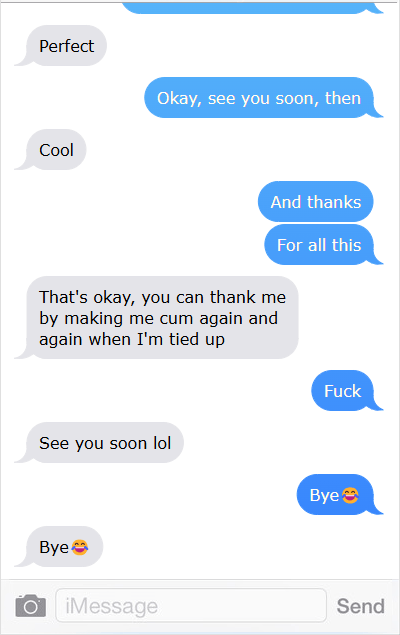
Task: Tap the partially visible blue bubble at top
Action: click(x=252, y=8)
